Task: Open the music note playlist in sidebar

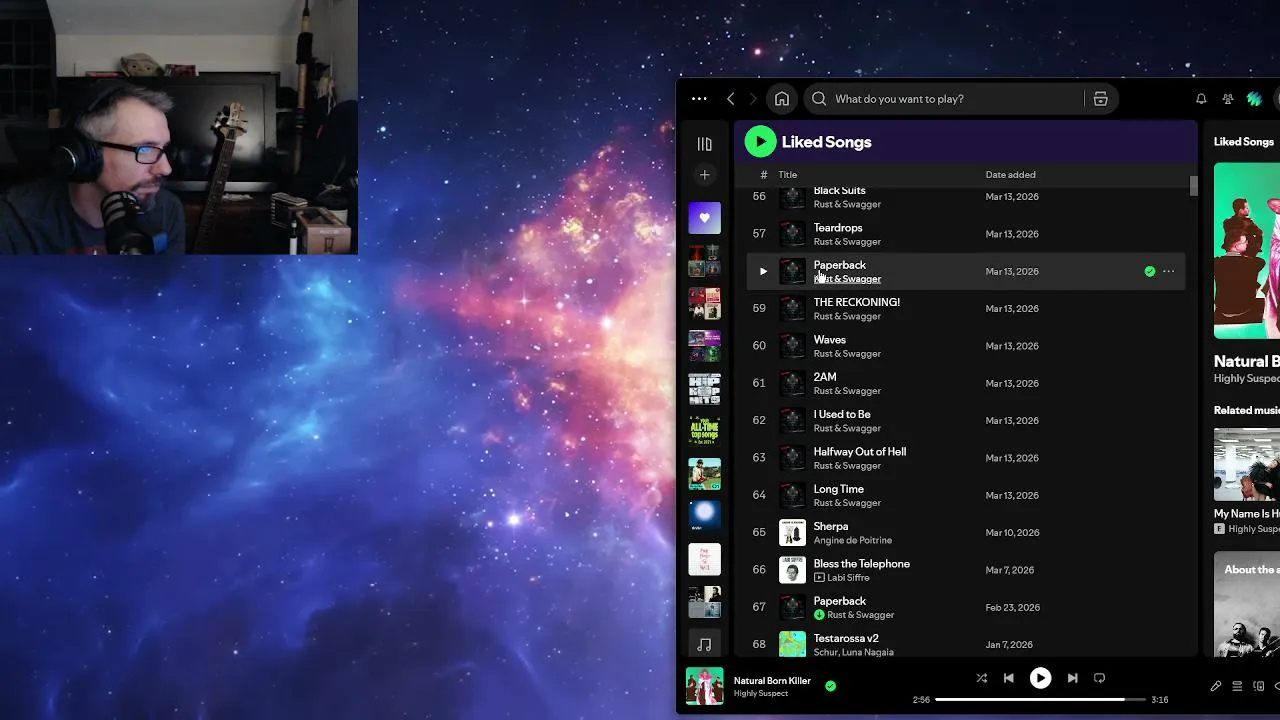Action: 704,645
